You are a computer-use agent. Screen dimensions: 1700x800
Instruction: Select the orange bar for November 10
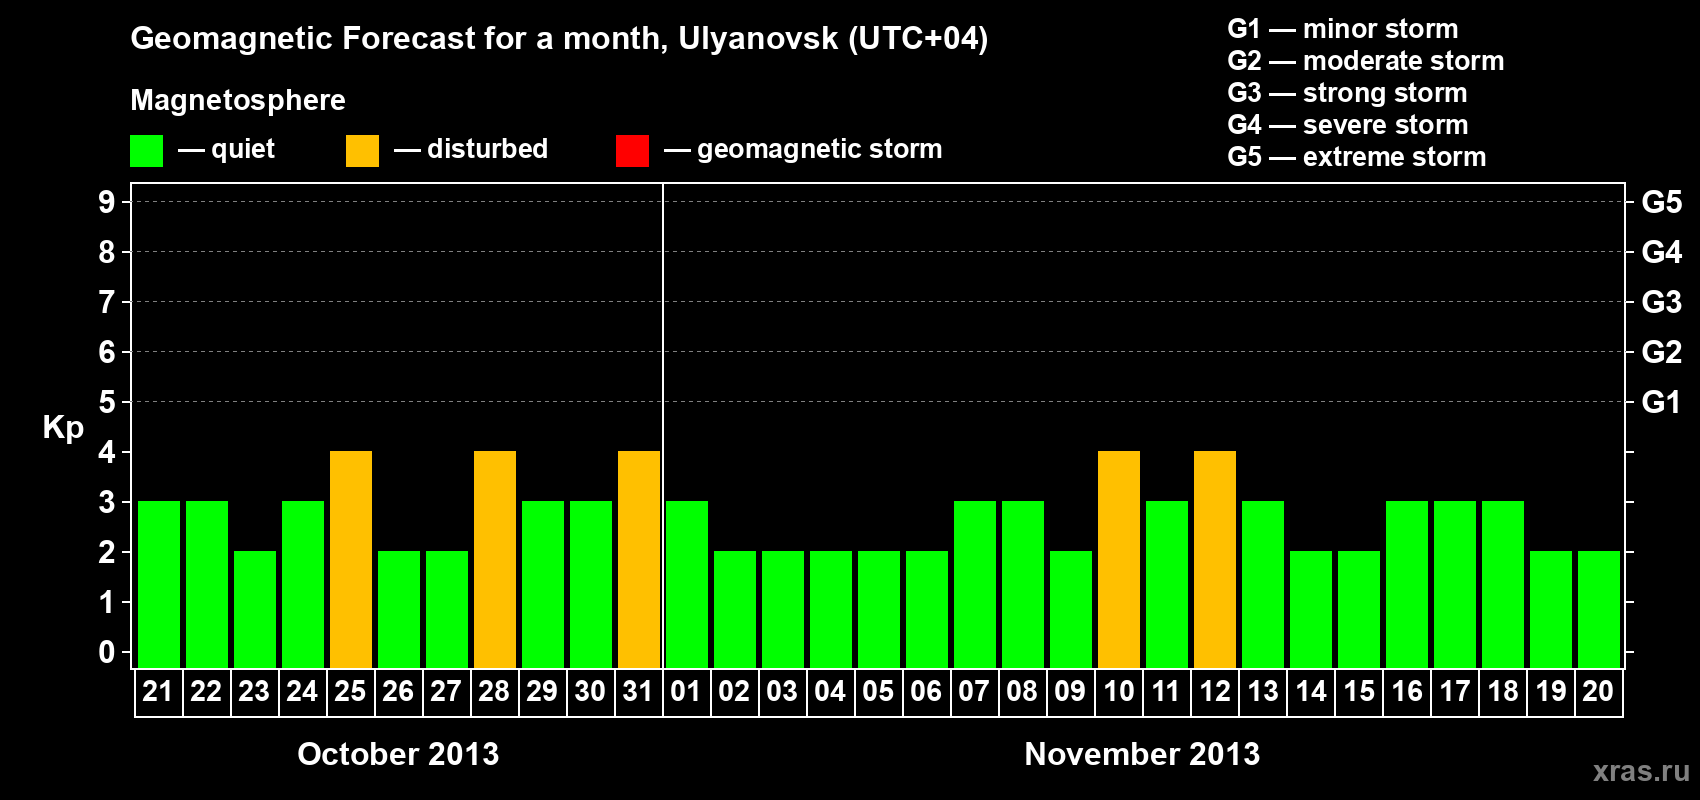tap(1119, 560)
